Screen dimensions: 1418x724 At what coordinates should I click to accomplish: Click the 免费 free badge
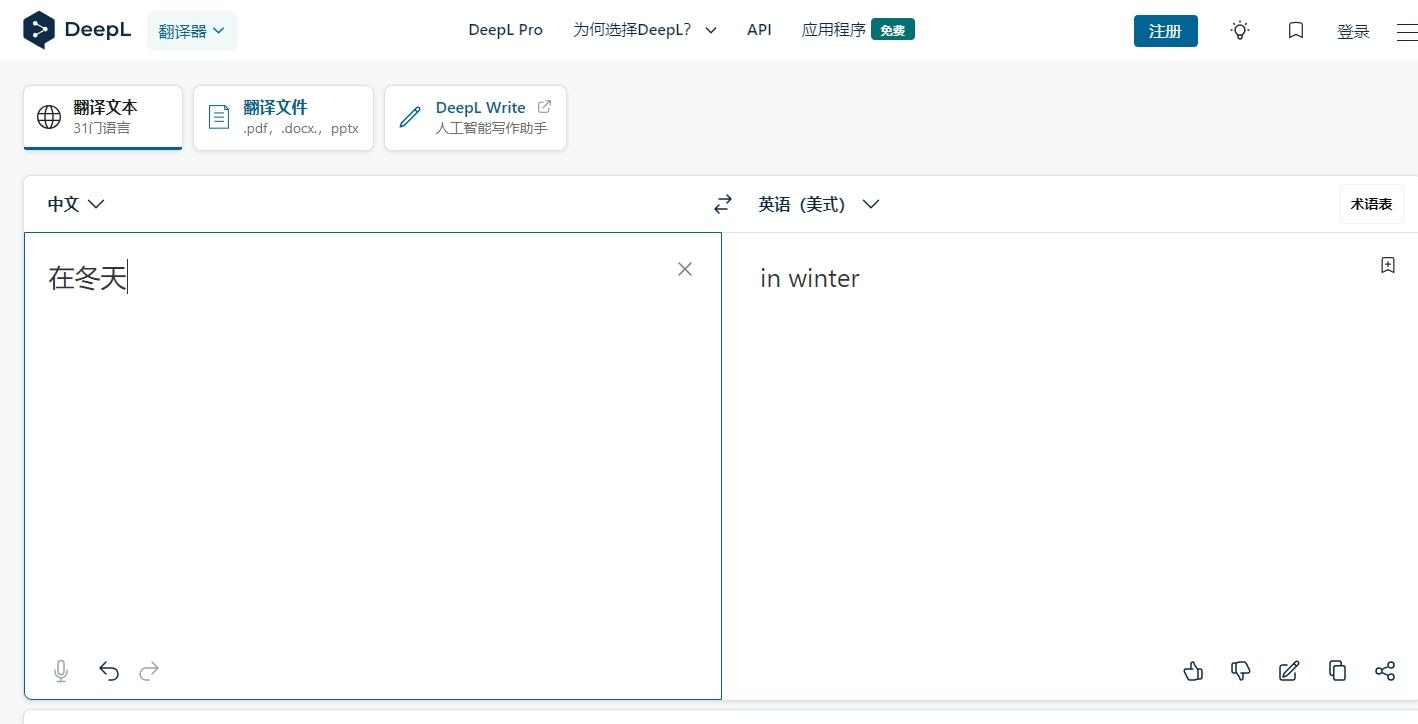tap(893, 30)
